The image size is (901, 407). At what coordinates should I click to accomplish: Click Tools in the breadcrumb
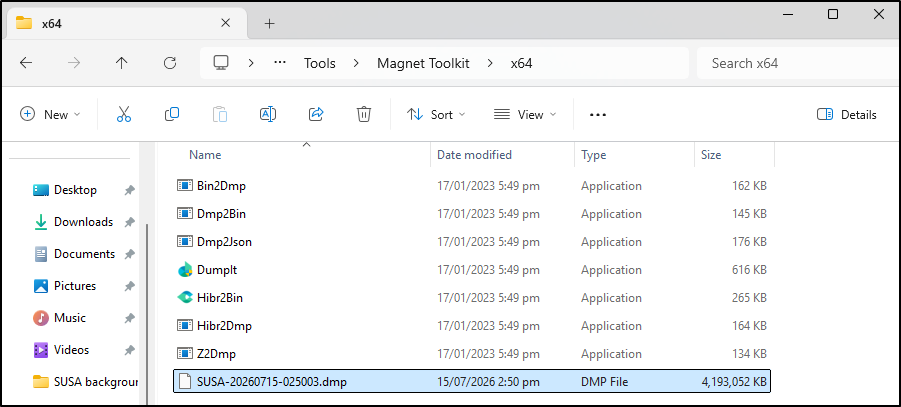[319, 63]
